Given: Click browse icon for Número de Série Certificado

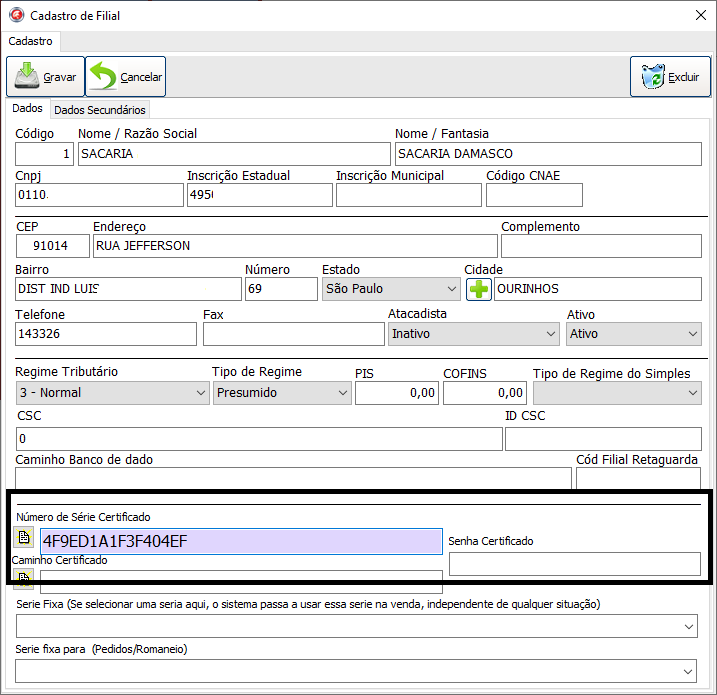Looking at the screenshot, I should [25, 538].
